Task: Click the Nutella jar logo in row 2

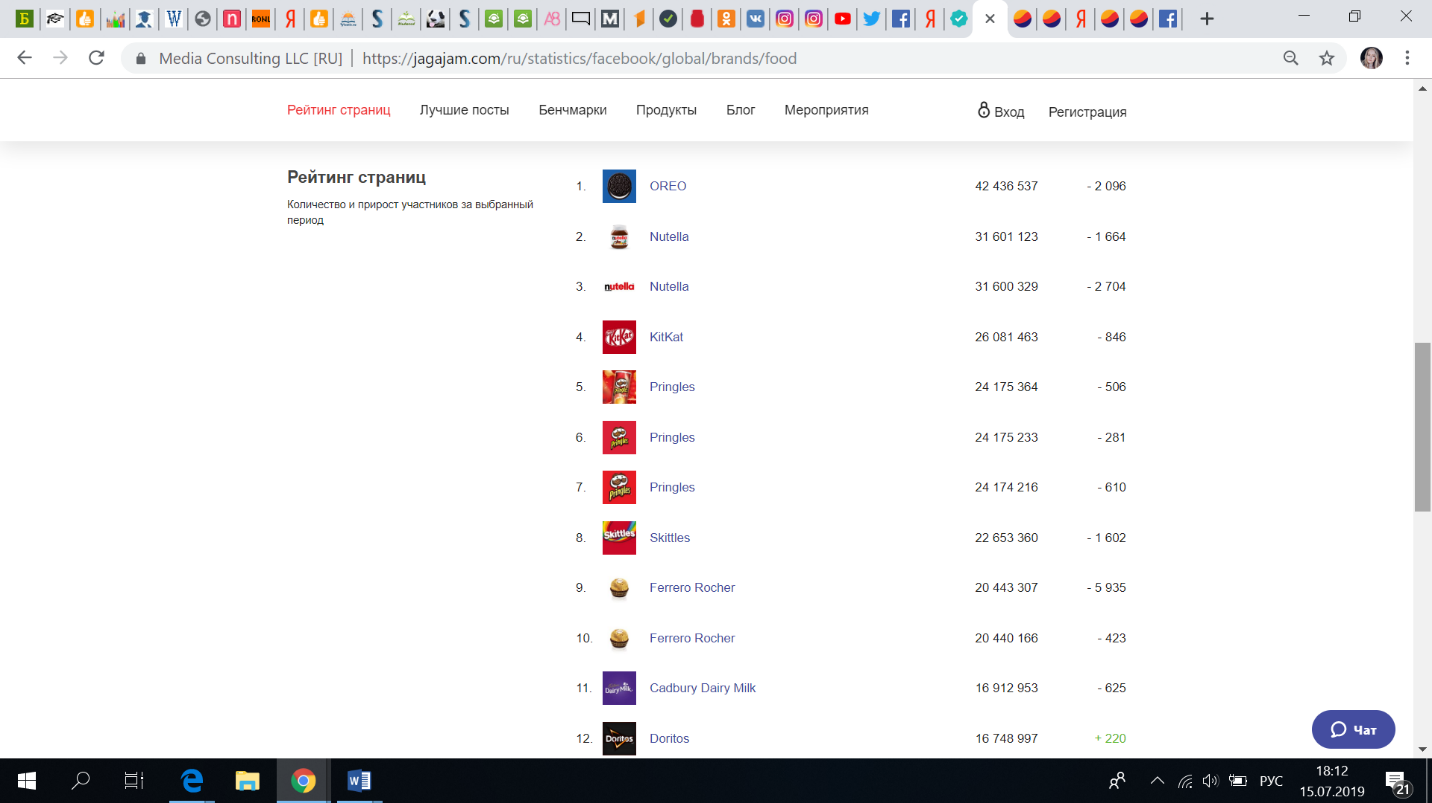Action: coord(619,237)
